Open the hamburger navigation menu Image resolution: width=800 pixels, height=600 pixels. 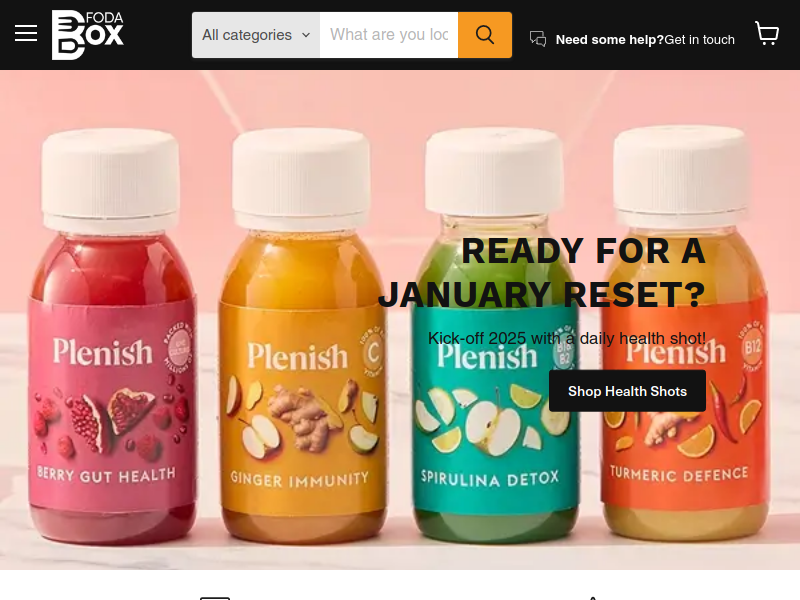pyautogui.click(x=26, y=33)
